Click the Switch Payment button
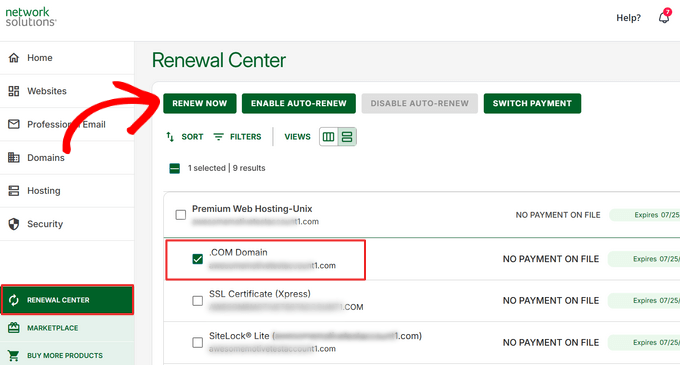The height and width of the screenshot is (365, 680). [x=532, y=103]
